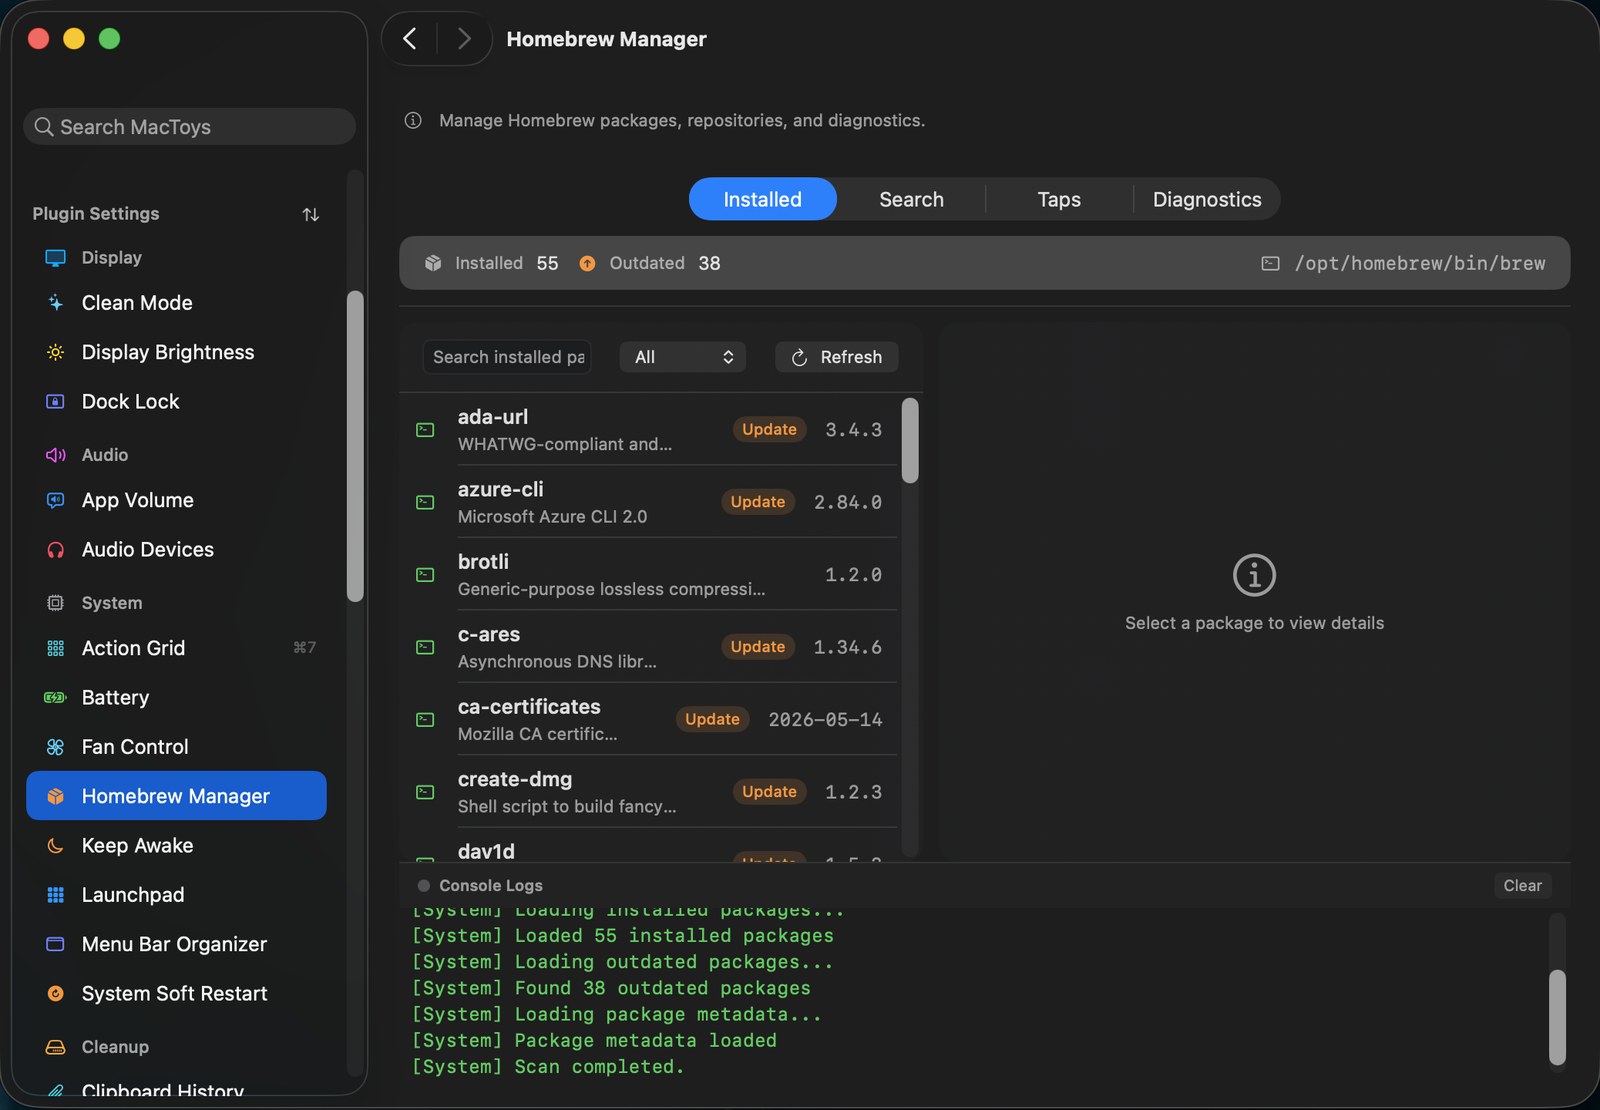Click the Homebrew Manager box icon
The width and height of the screenshot is (1600, 1110).
pyautogui.click(x=55, y=796)
